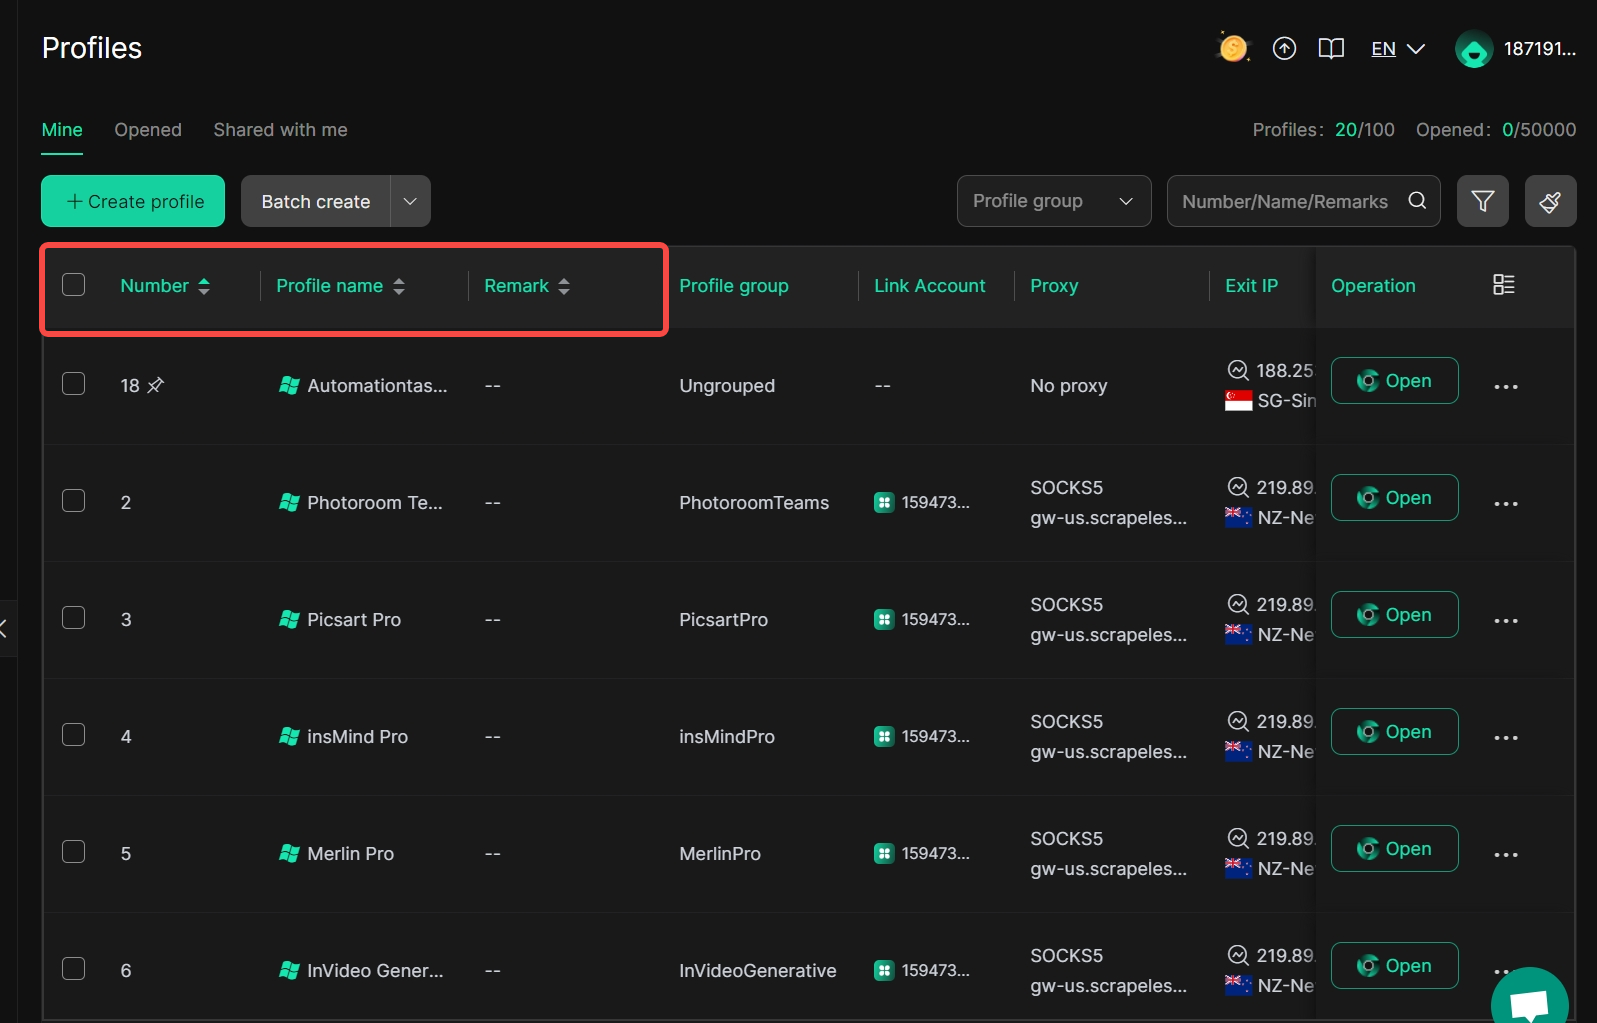1597x1023 pixels.
Task: Click the PhotoroomTeams group cell
Action: tap(754, 503)
